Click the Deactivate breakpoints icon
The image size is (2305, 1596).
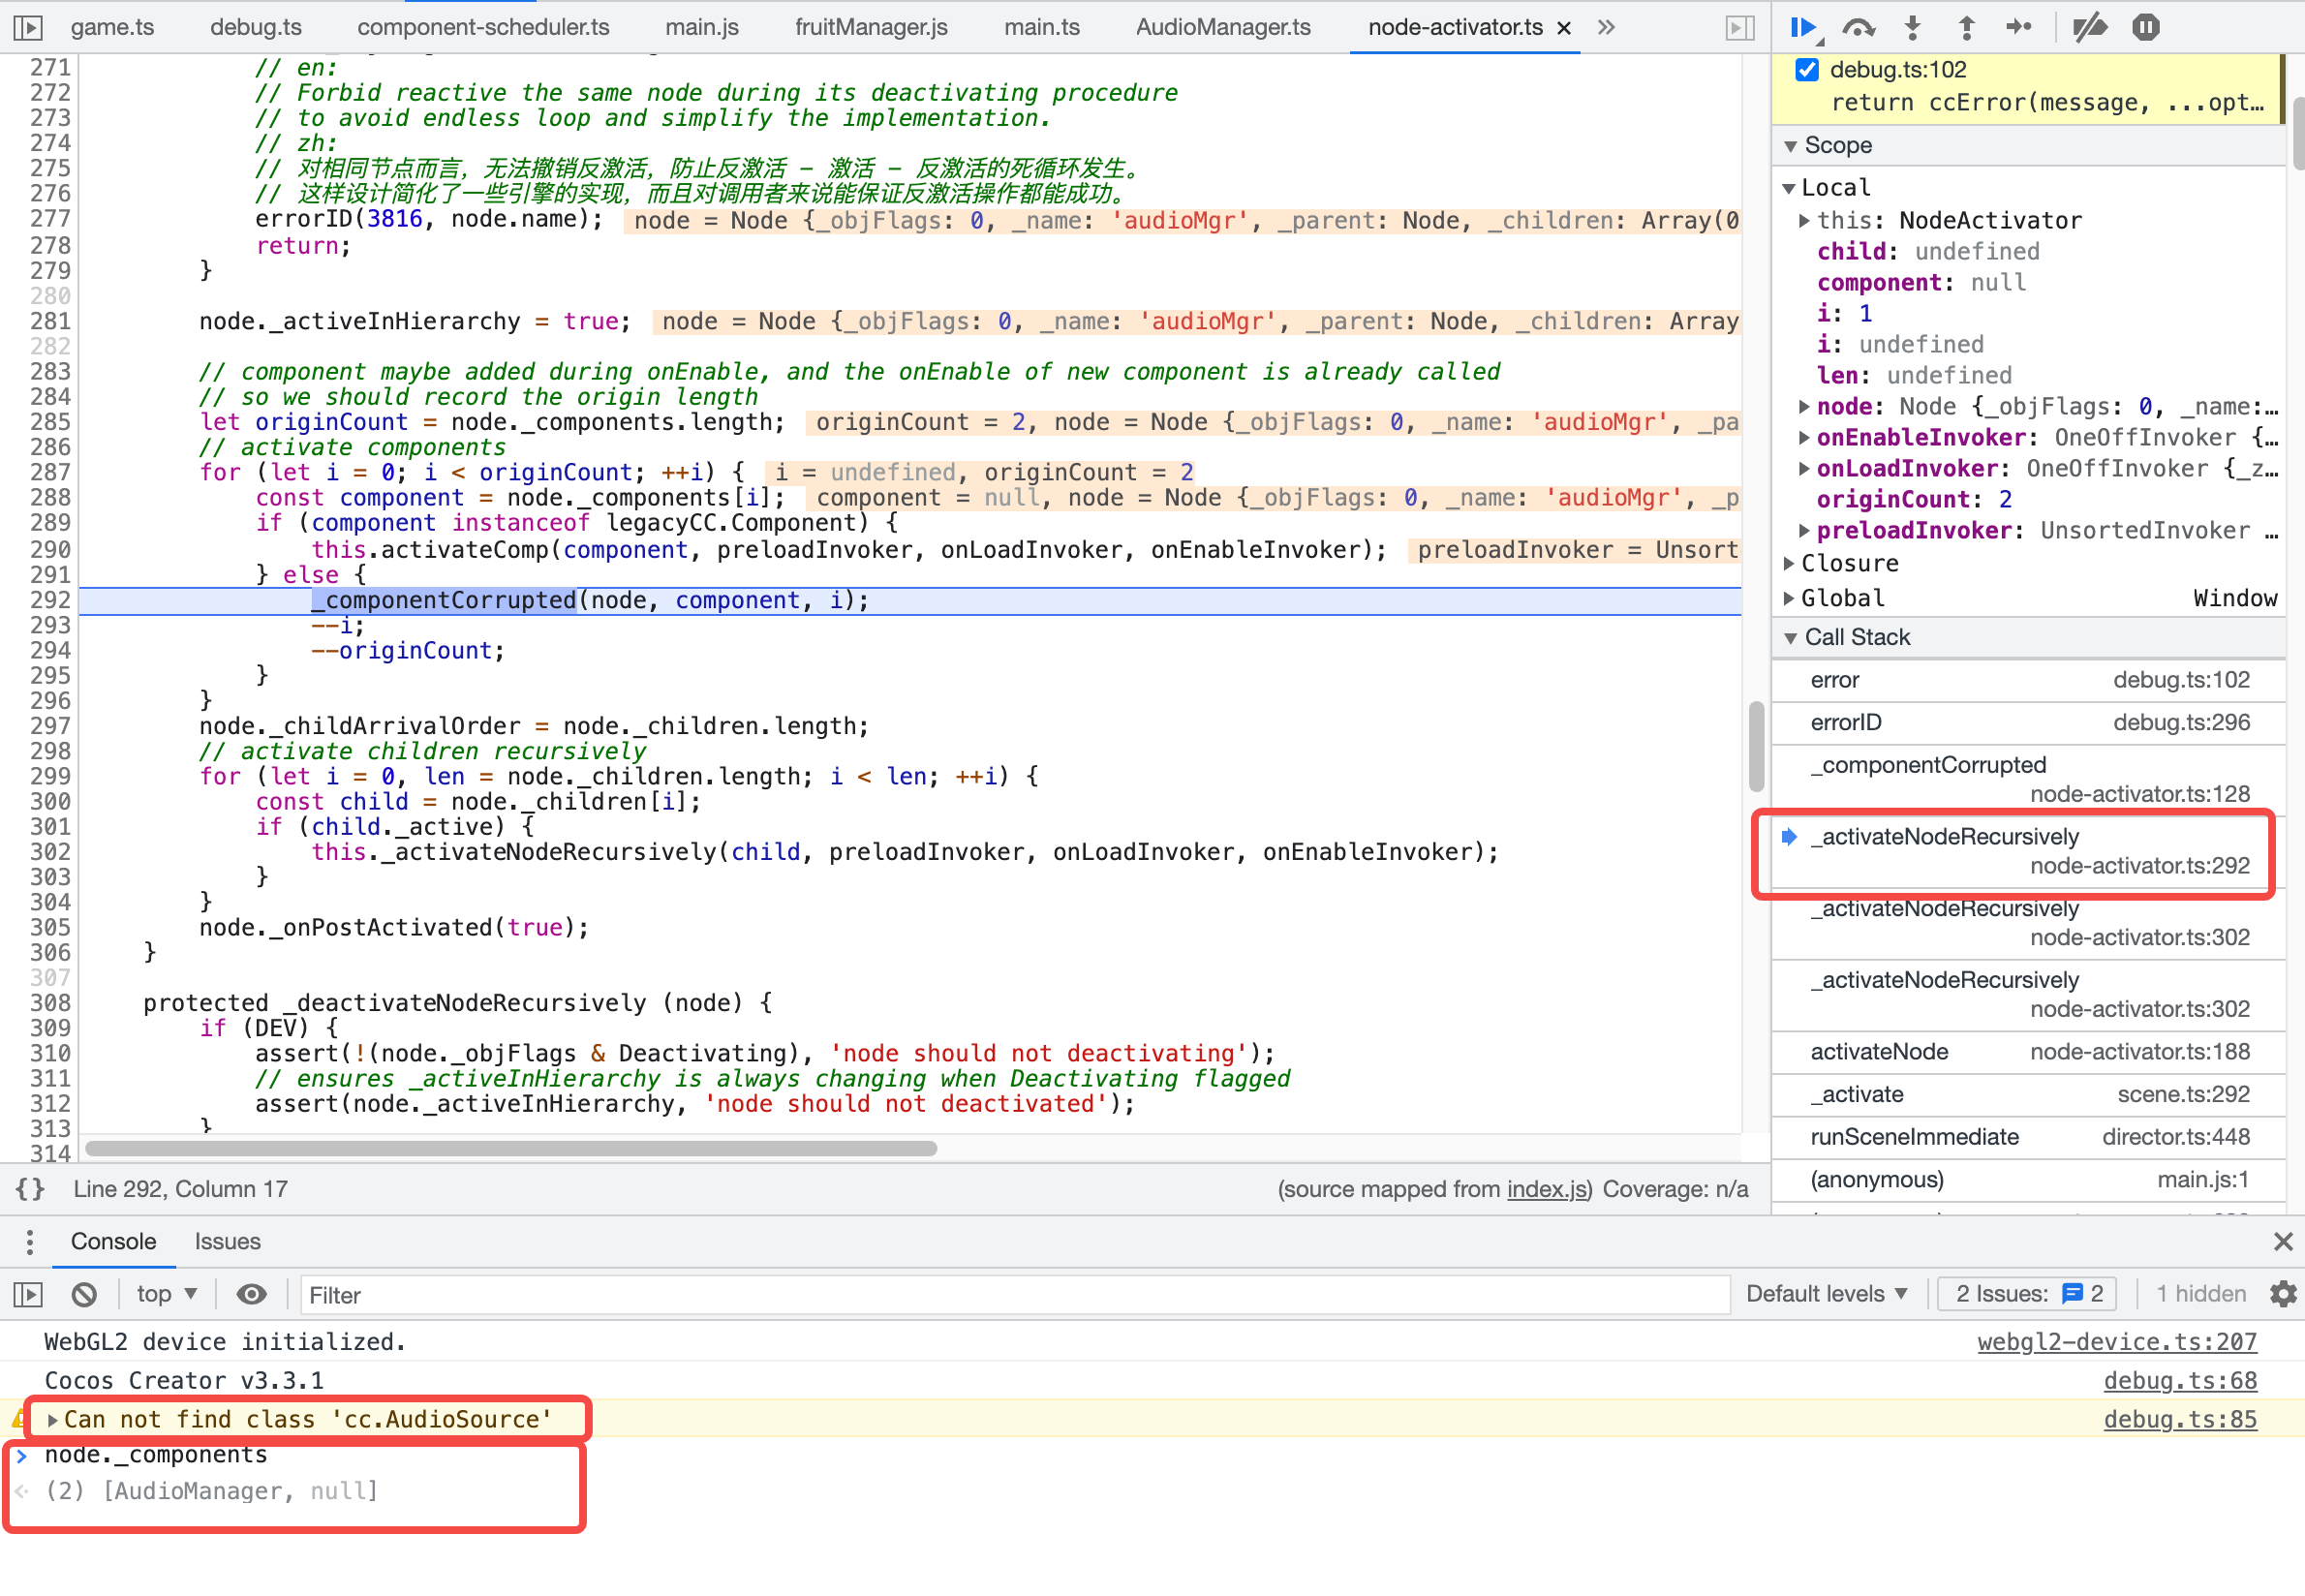click(x=2089, y=27)
